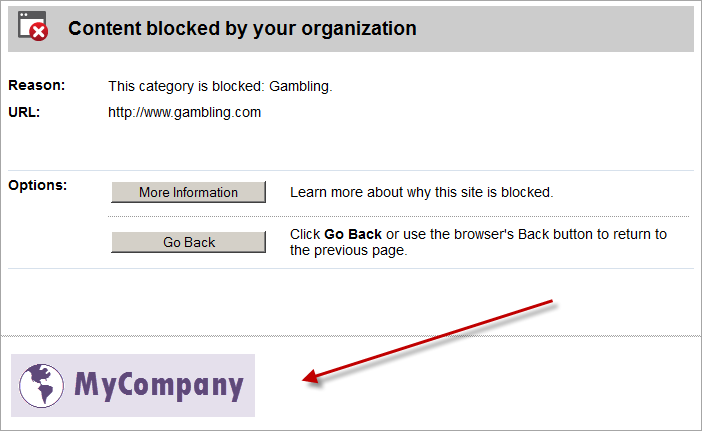Image resolution: width=702 pixels, height=431 pixels.
Task: Click the blocked page icon with red X
Action: 33,26
